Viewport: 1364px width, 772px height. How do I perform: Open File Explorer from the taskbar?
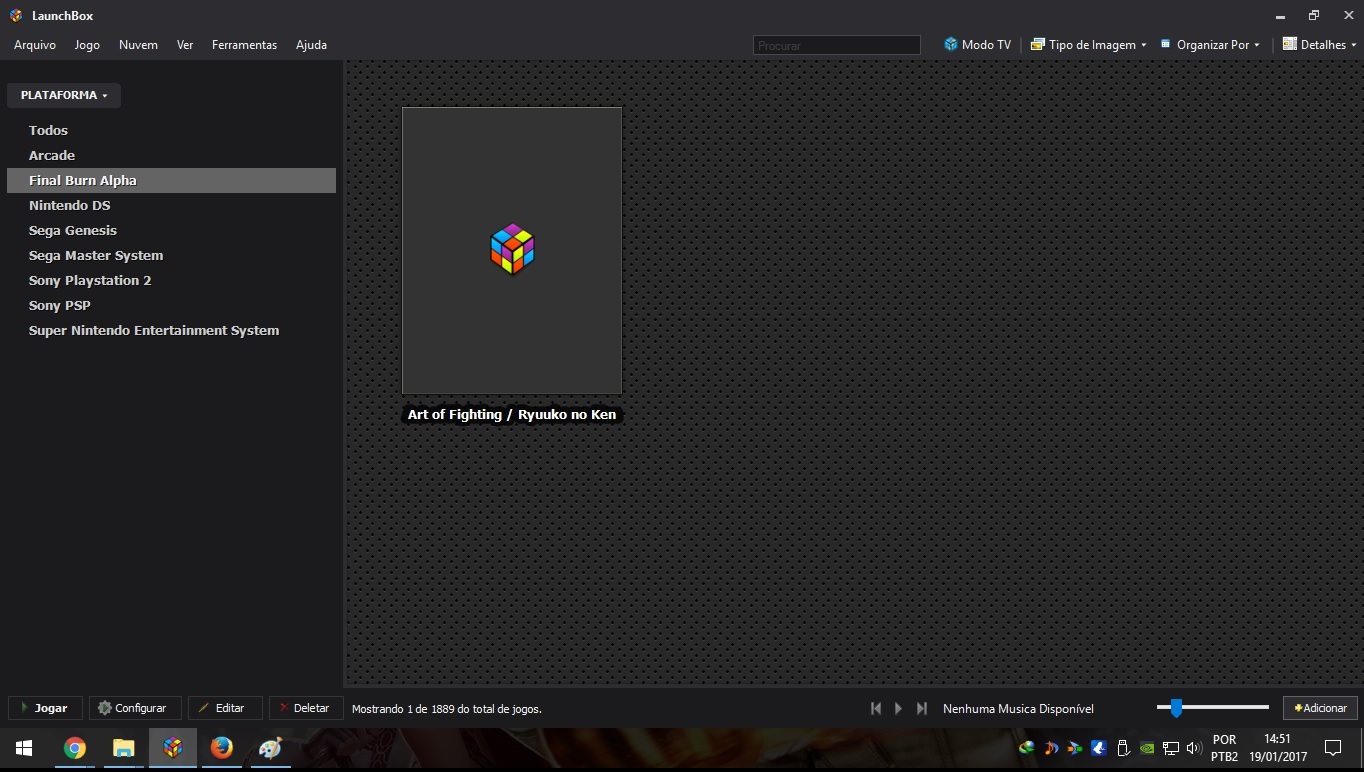point(123,748)
